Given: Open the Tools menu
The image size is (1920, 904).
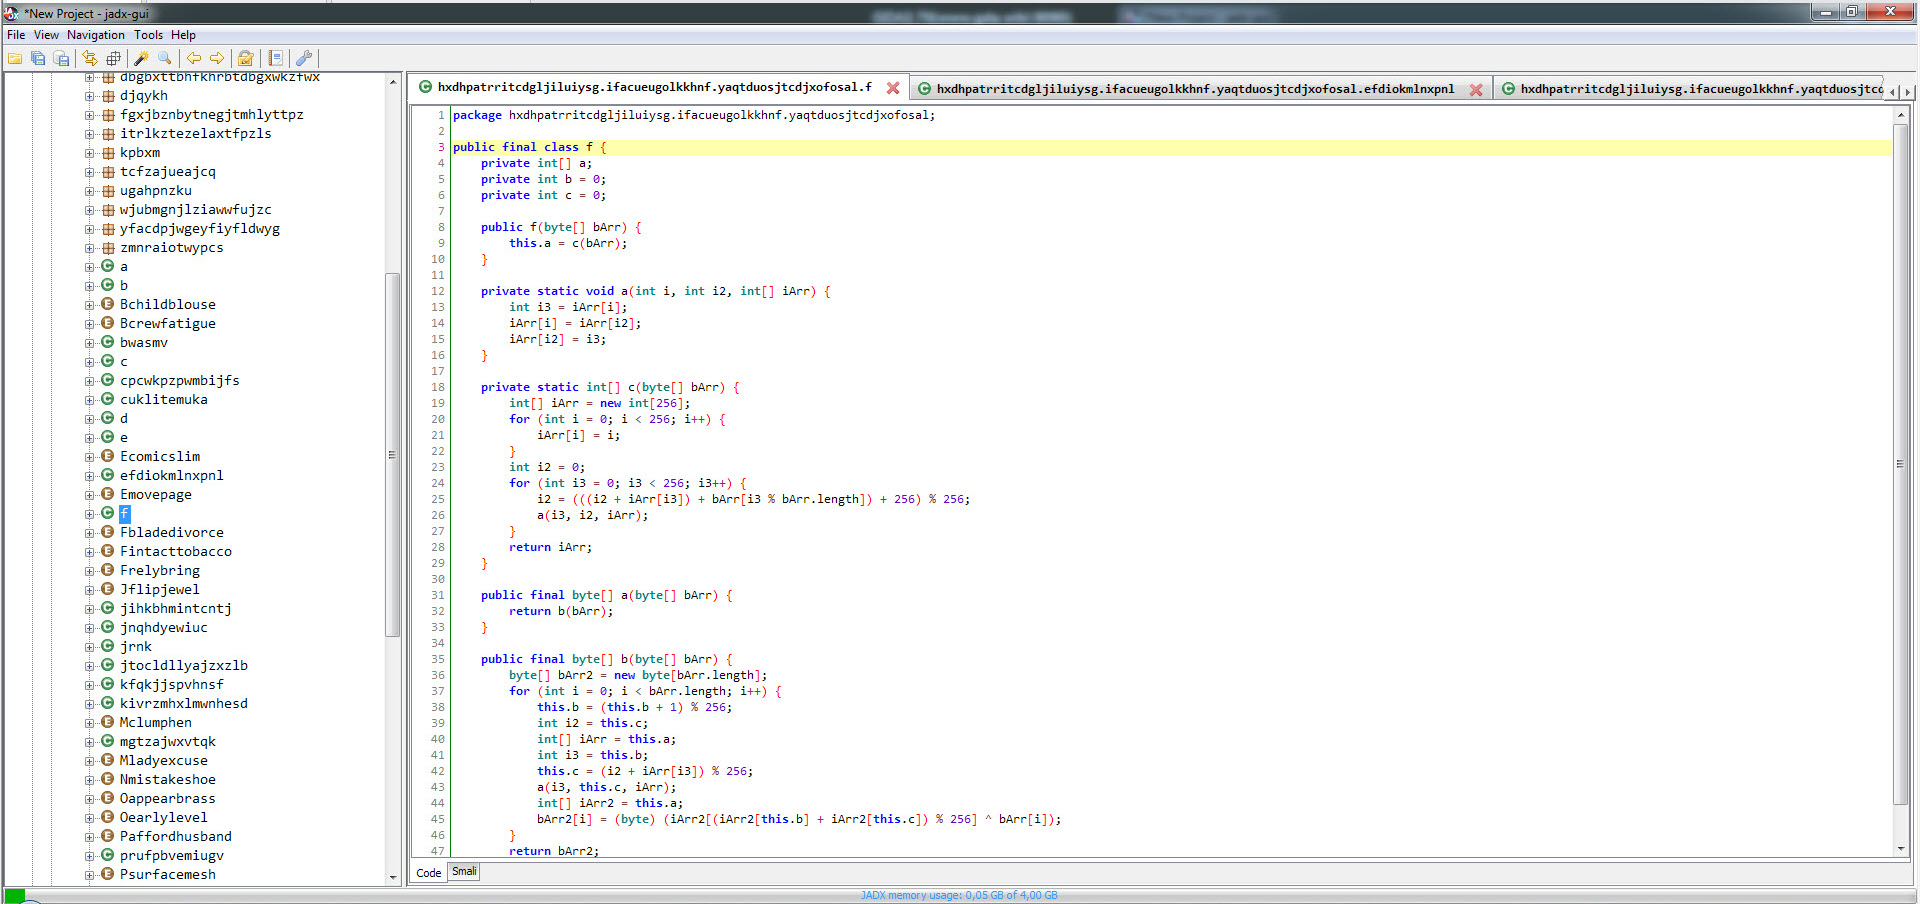Looking at the screenshot, I should [x=148, y=35].
